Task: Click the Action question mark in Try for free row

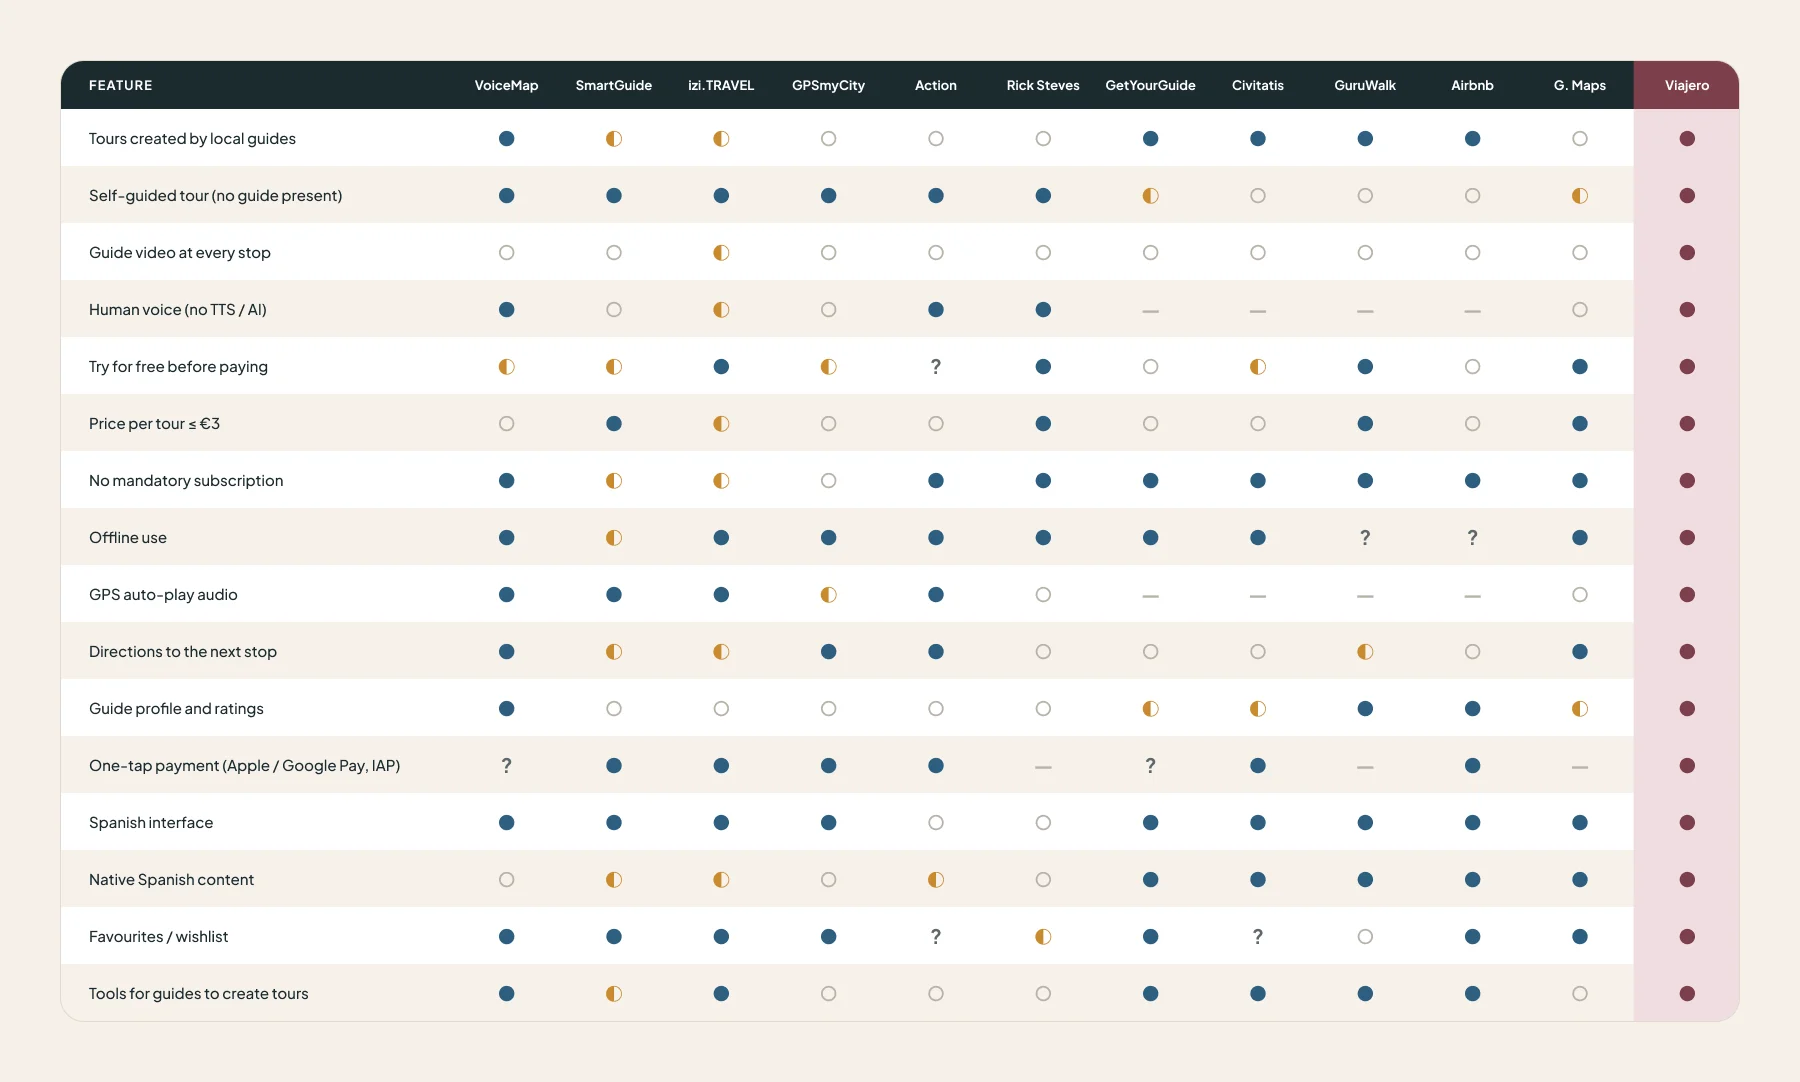Action: point(936,367)
